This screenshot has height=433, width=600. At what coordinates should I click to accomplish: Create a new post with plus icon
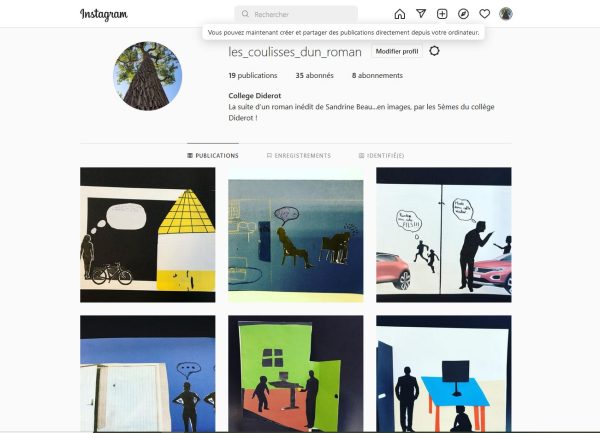pos(442,14)
